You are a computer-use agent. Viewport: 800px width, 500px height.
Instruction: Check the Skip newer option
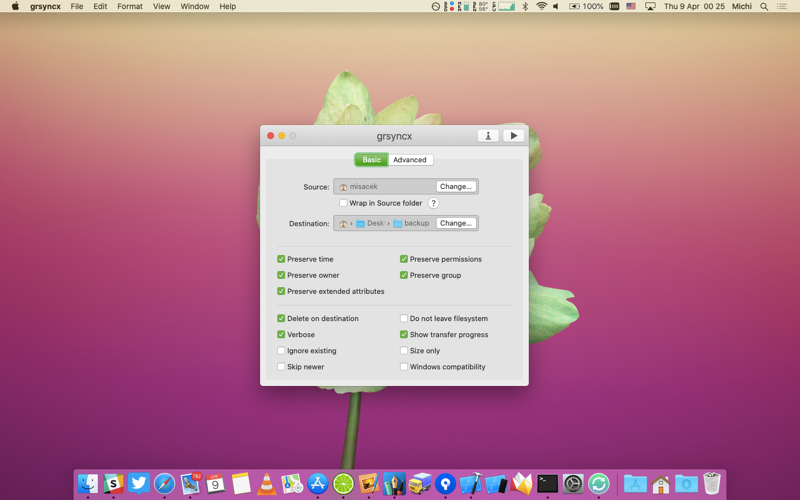tap(281, 367)
